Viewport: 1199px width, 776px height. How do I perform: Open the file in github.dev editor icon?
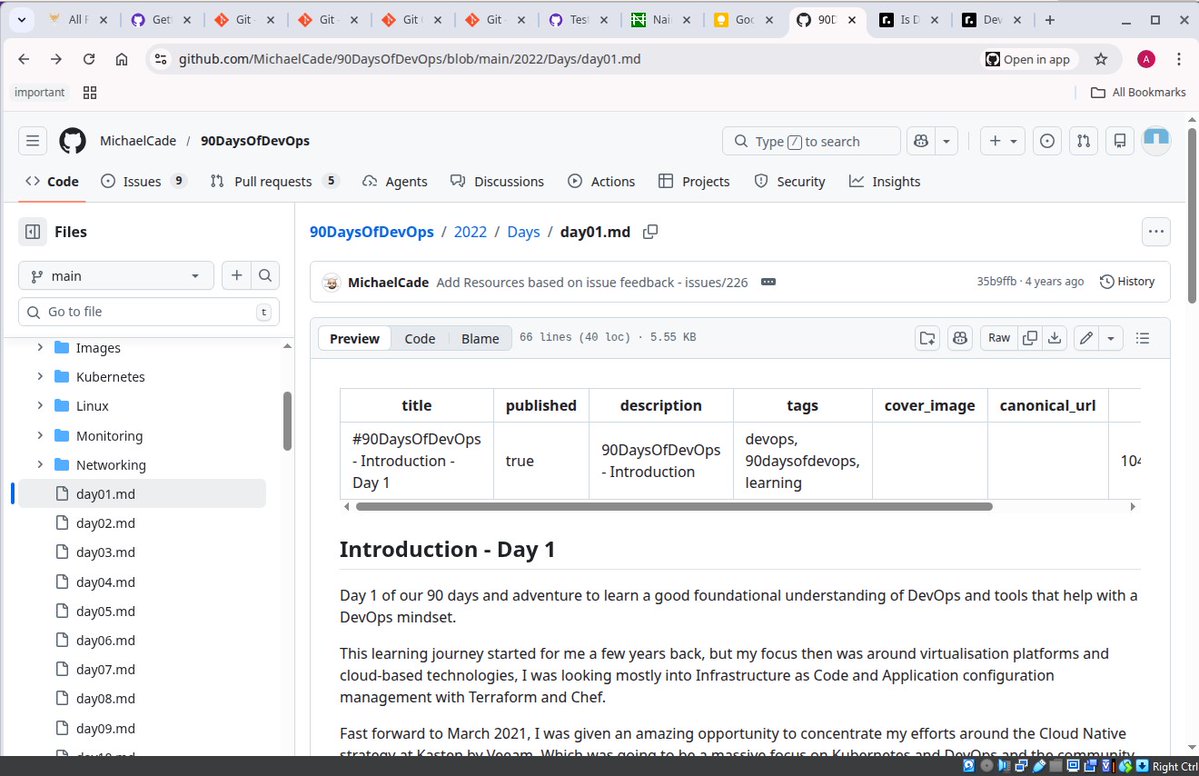(x=928, y=338)
